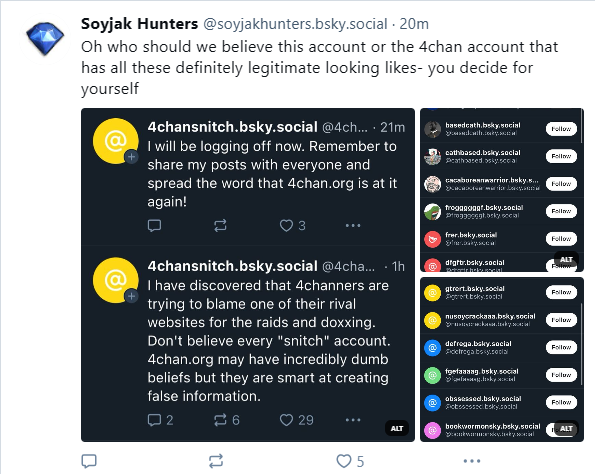Viewport: 595px width, 474px height.
Task: Show ALT text for bottom likes list image
Action: point(566,428)
